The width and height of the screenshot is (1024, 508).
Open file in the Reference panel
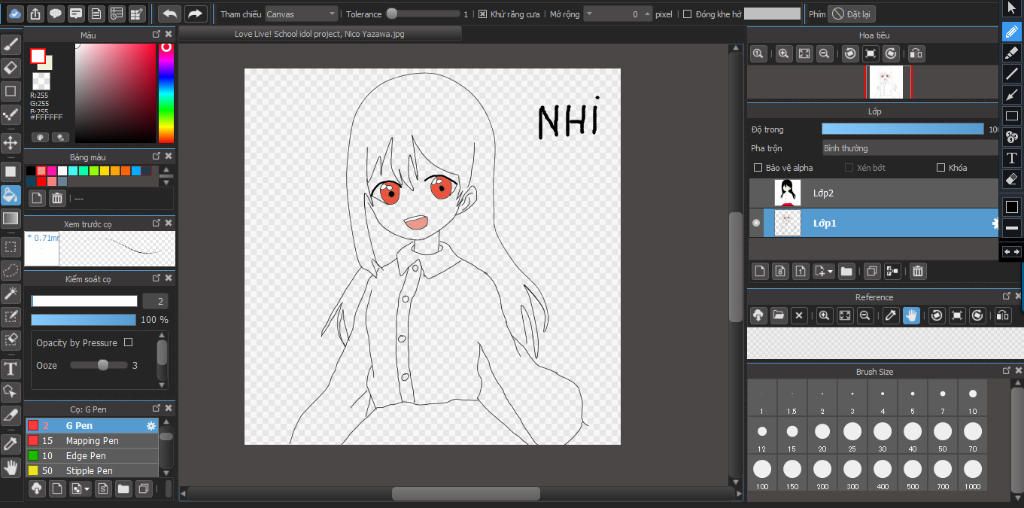click(x=778, y=315)
